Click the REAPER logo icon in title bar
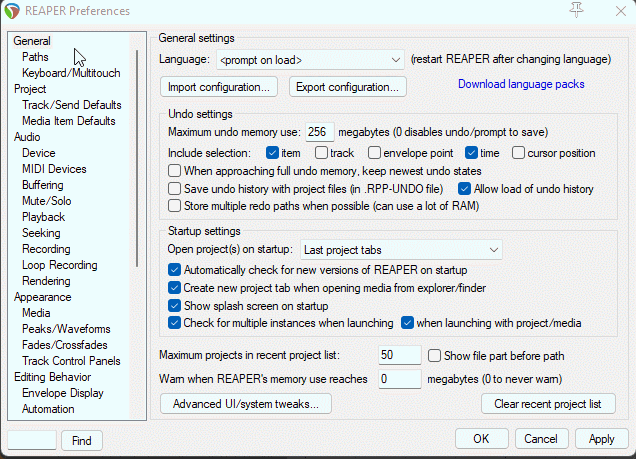636x459 pixels. pos(12,11)
